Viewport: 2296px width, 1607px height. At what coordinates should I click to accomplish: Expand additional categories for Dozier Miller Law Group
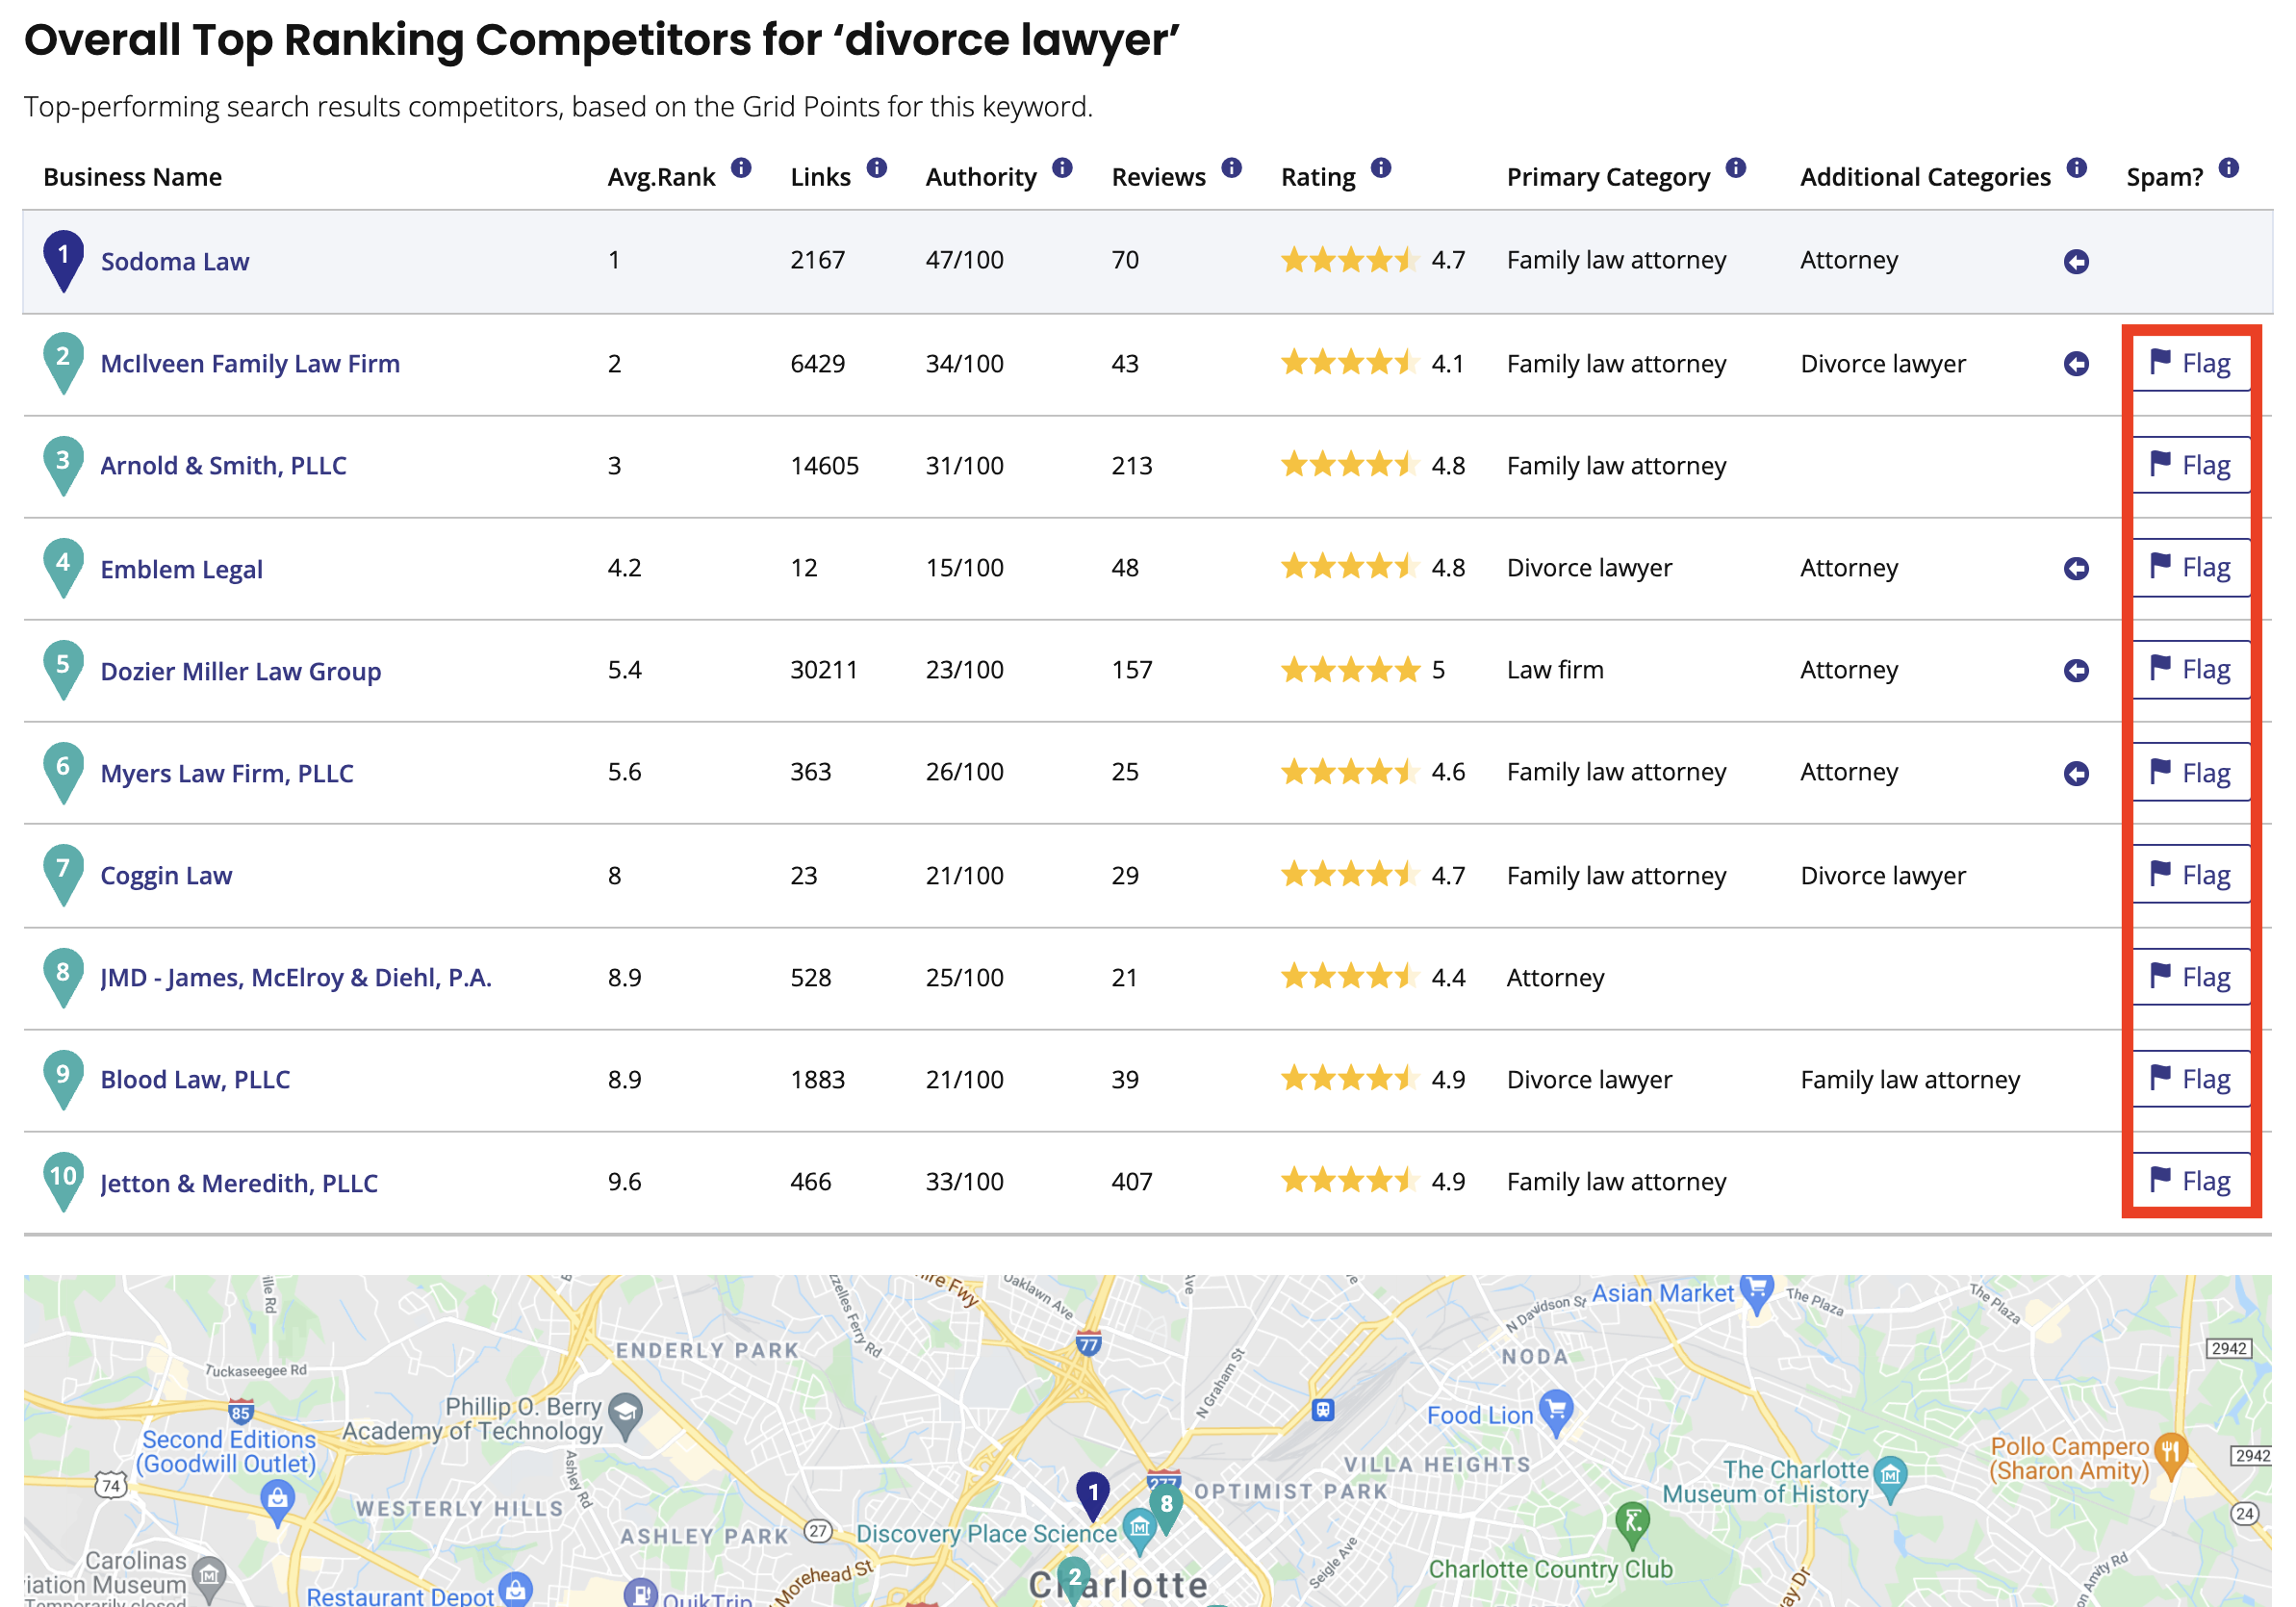tap(2076, 671)
